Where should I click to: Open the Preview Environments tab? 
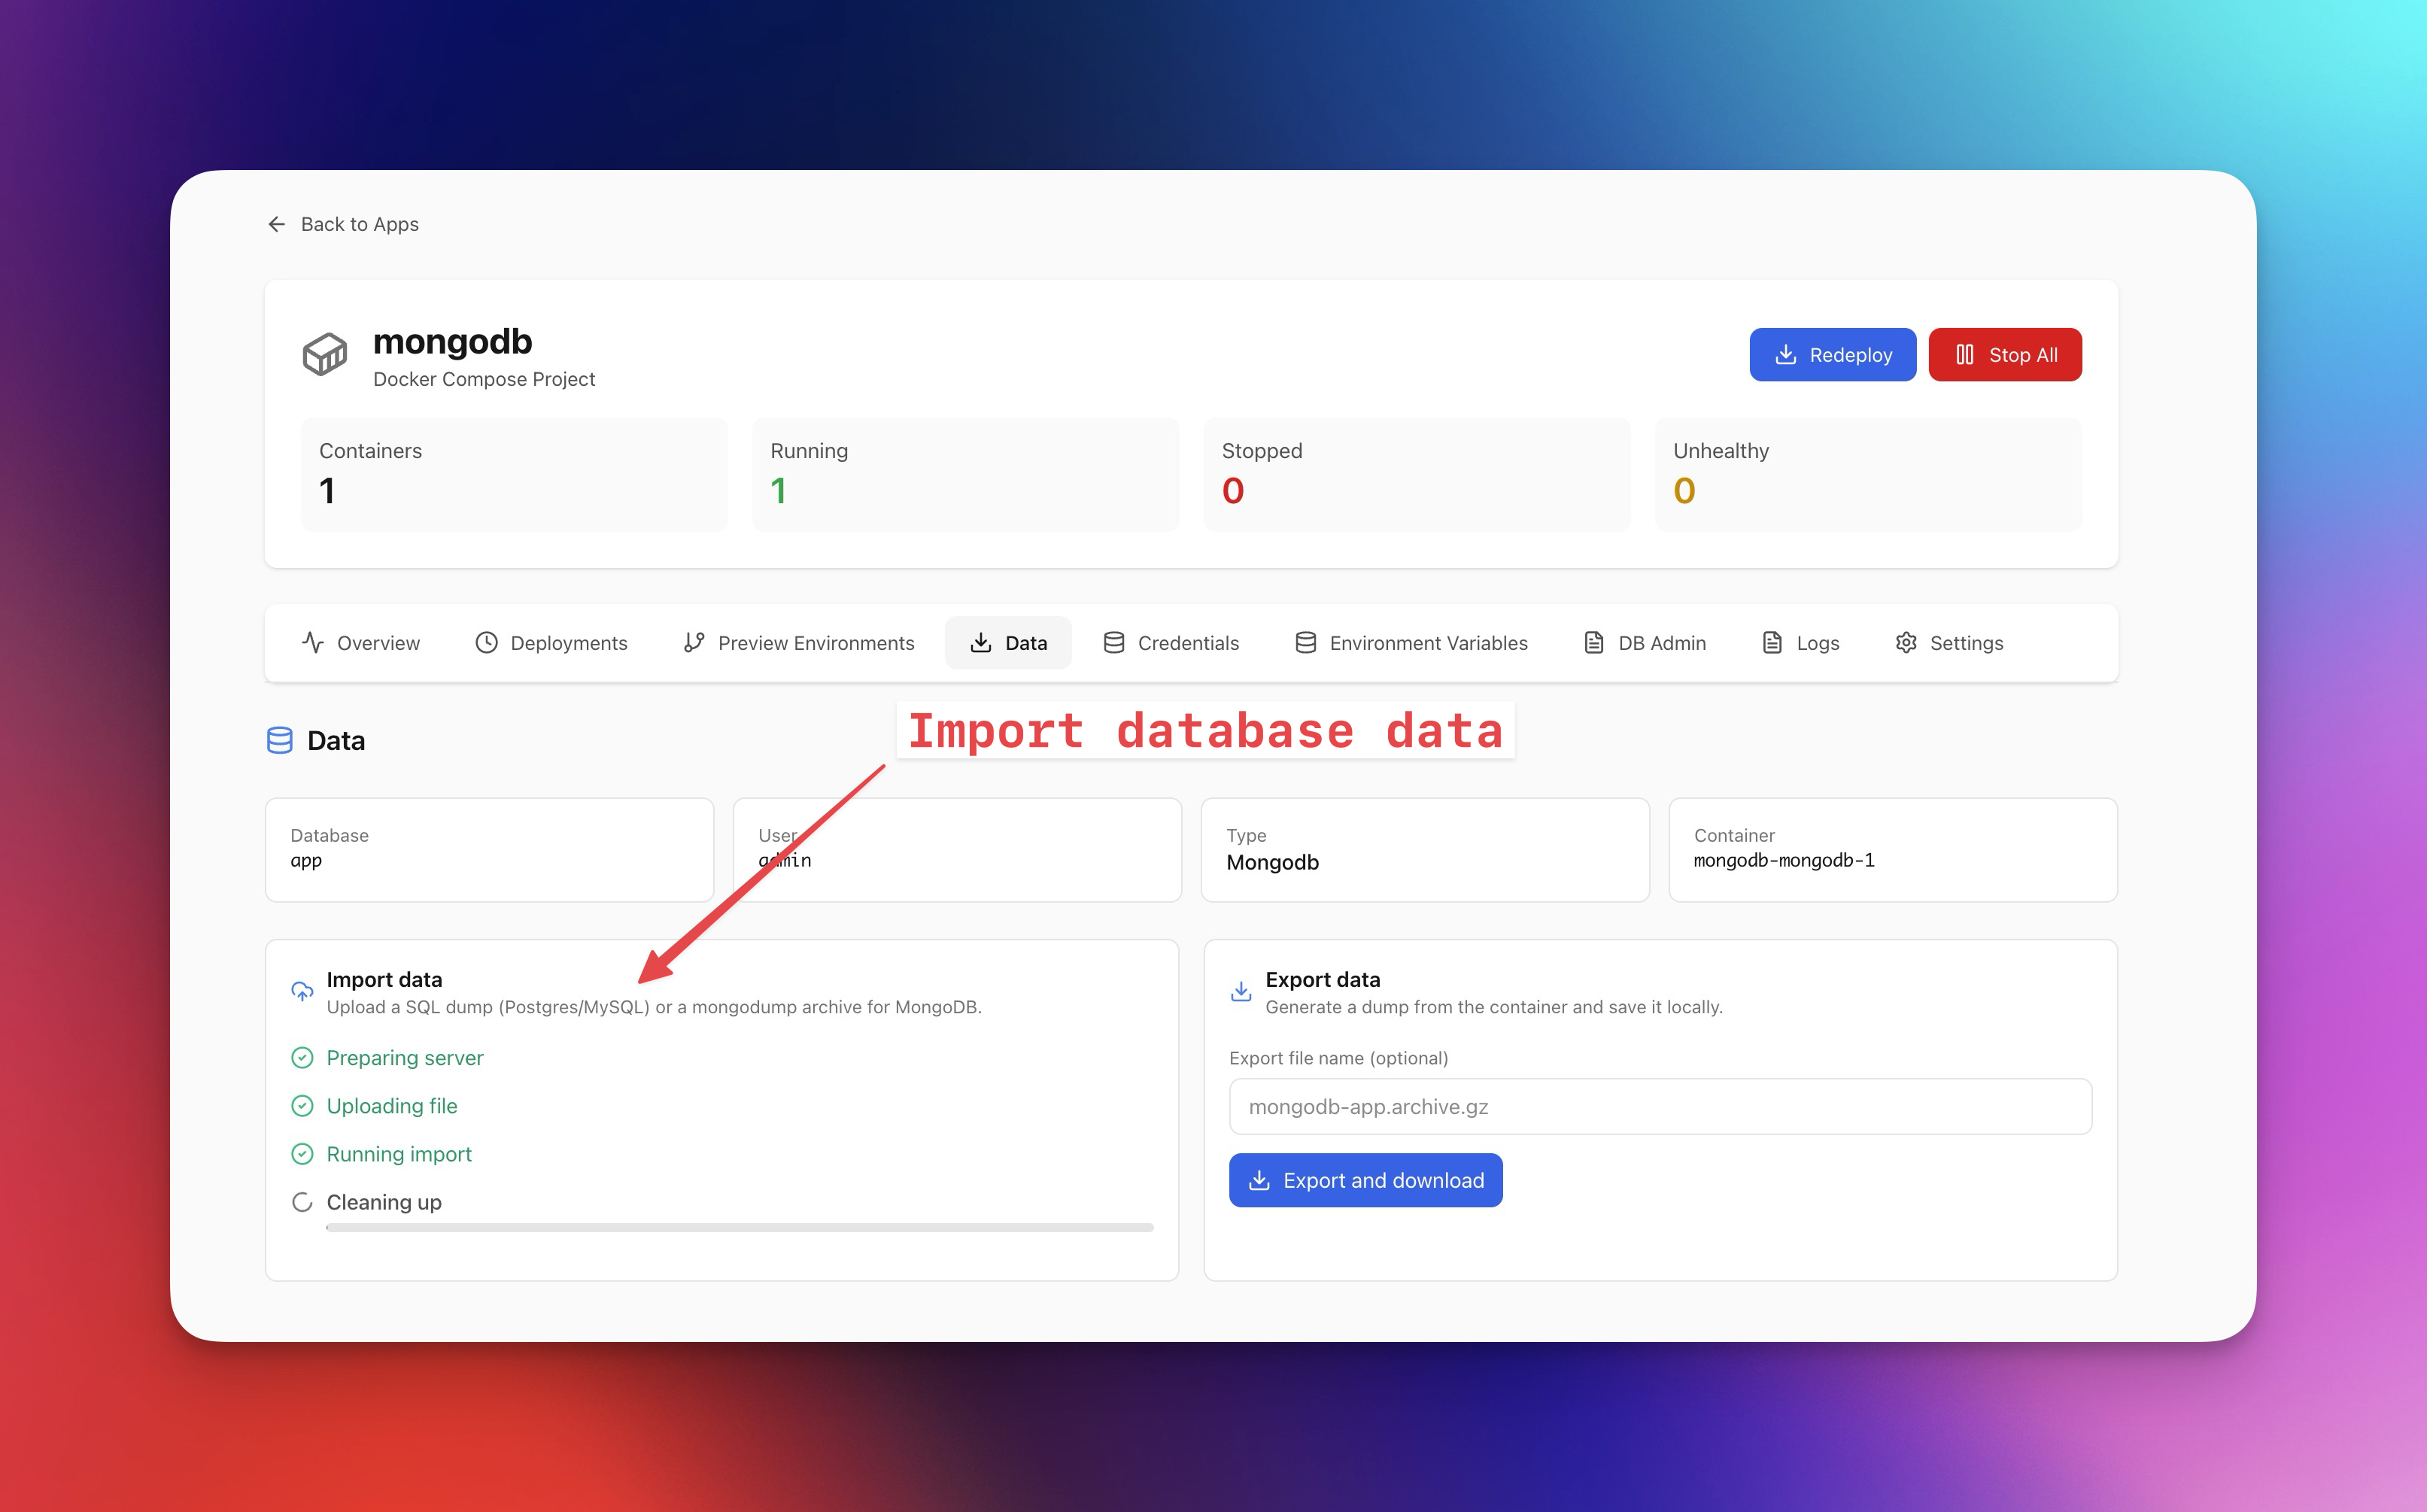point(799,643)
